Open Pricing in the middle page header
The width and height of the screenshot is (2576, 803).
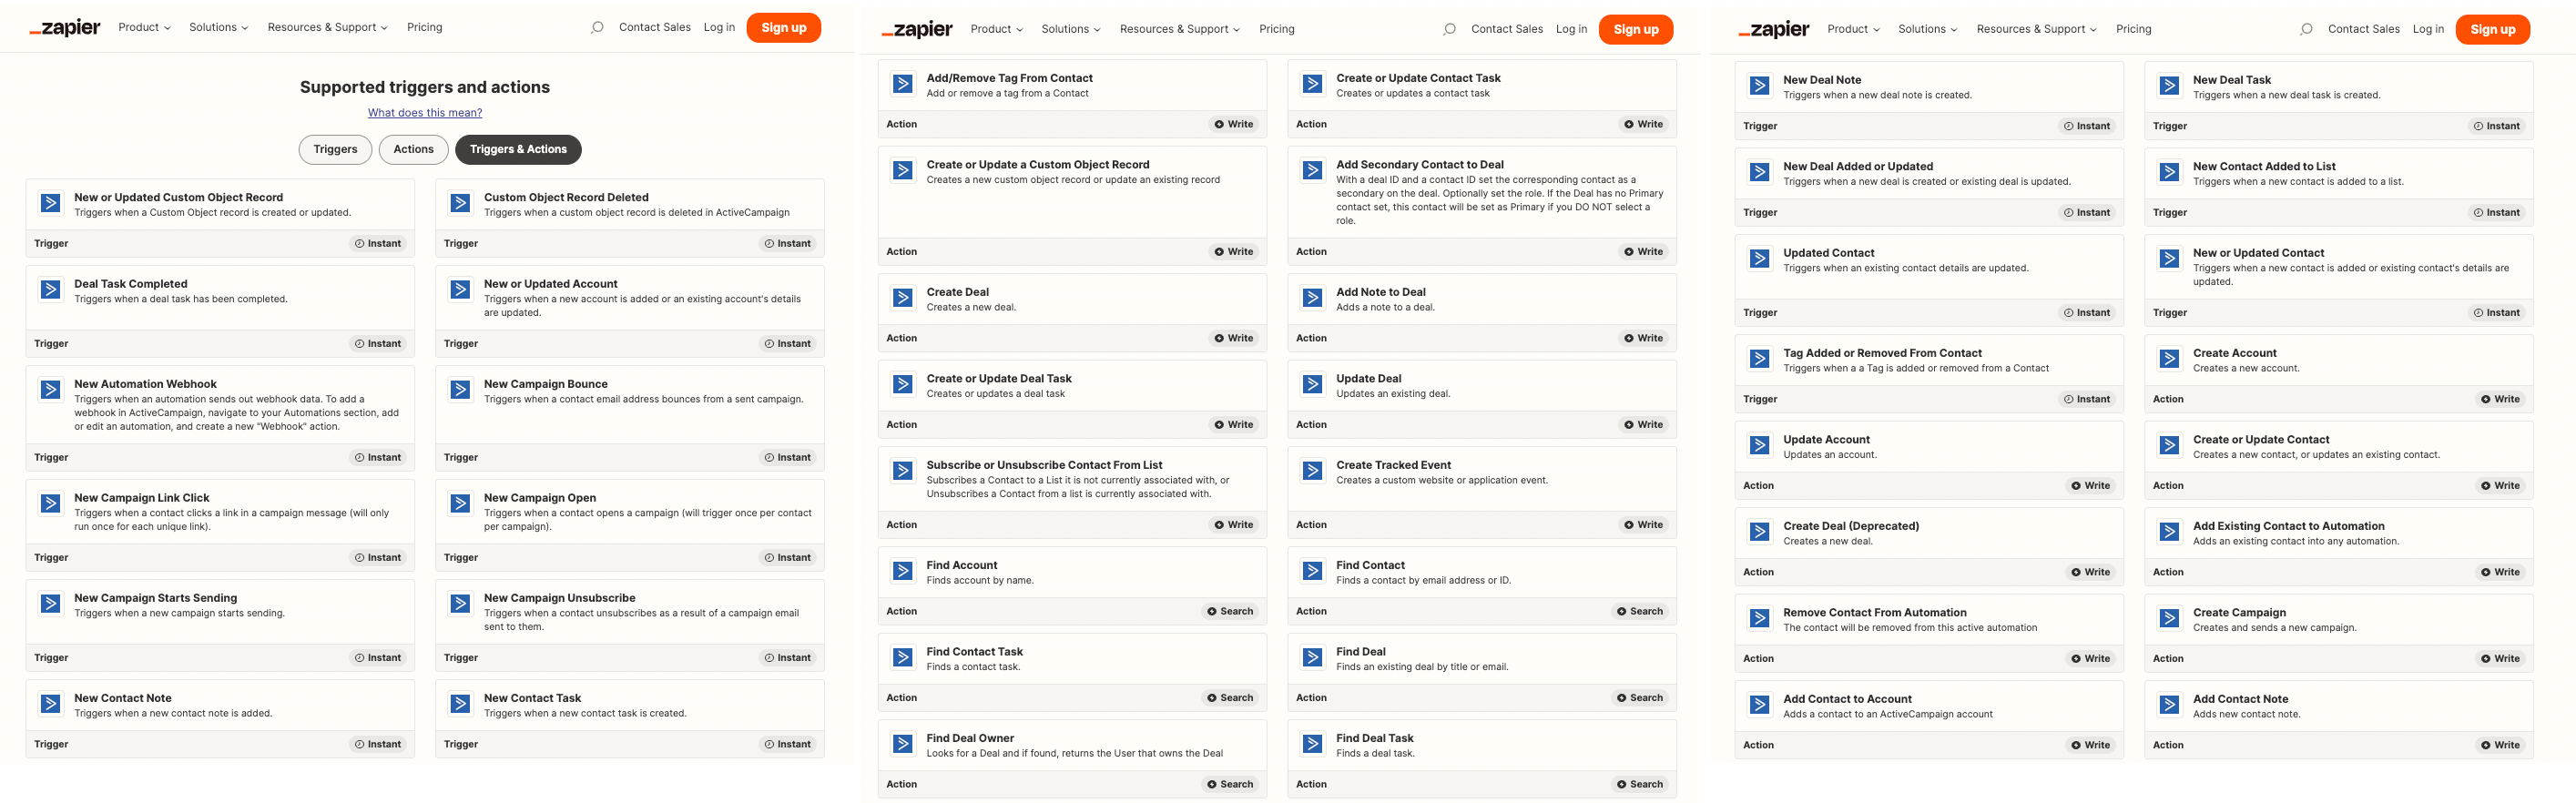pos(1276,30)
